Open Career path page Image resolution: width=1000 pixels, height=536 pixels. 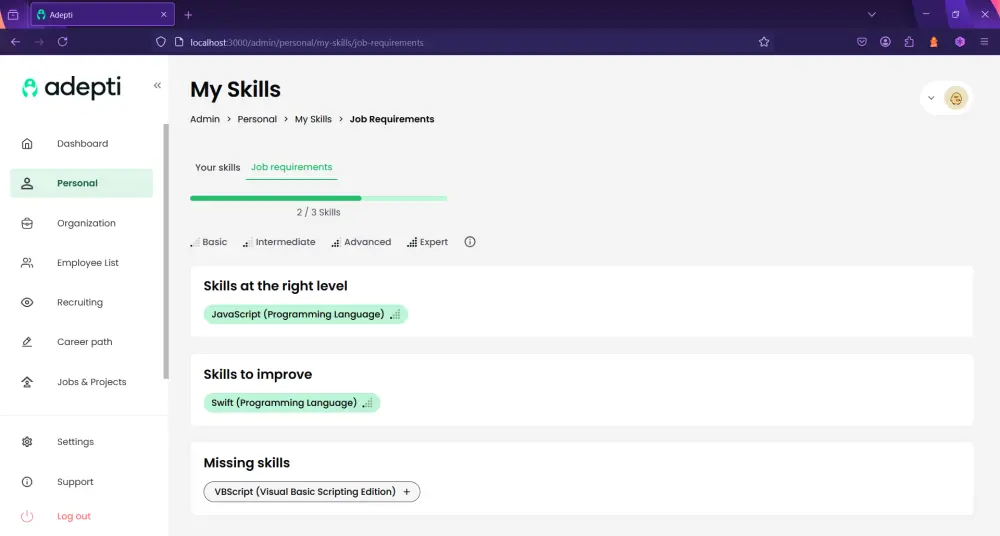click(x=82, y=342)
